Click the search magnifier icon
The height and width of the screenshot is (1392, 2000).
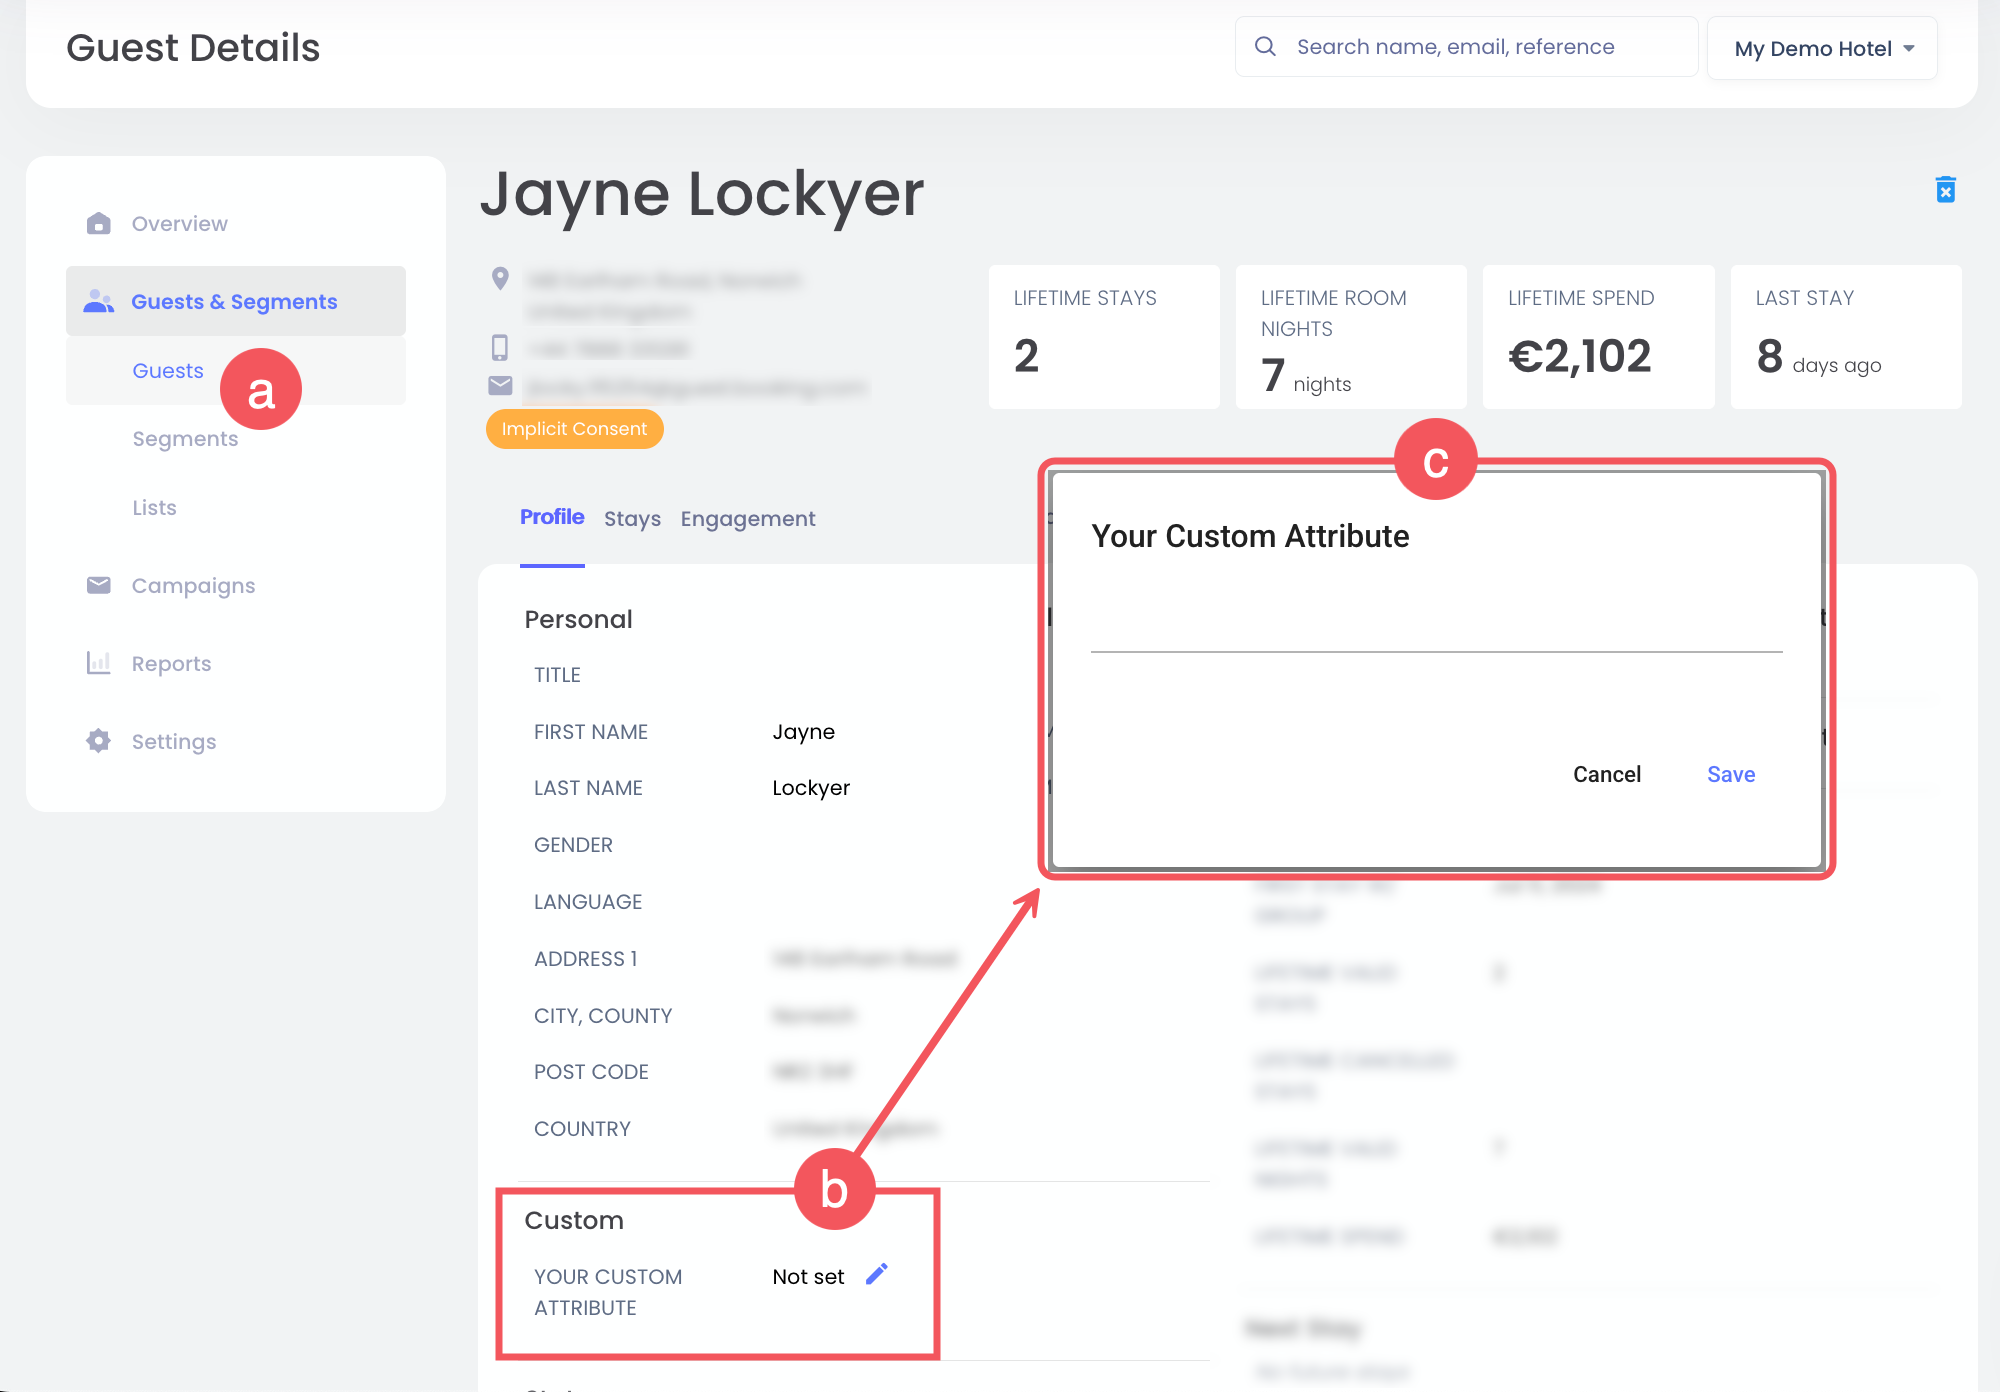pyautogui.click(x=1265, y=47)
